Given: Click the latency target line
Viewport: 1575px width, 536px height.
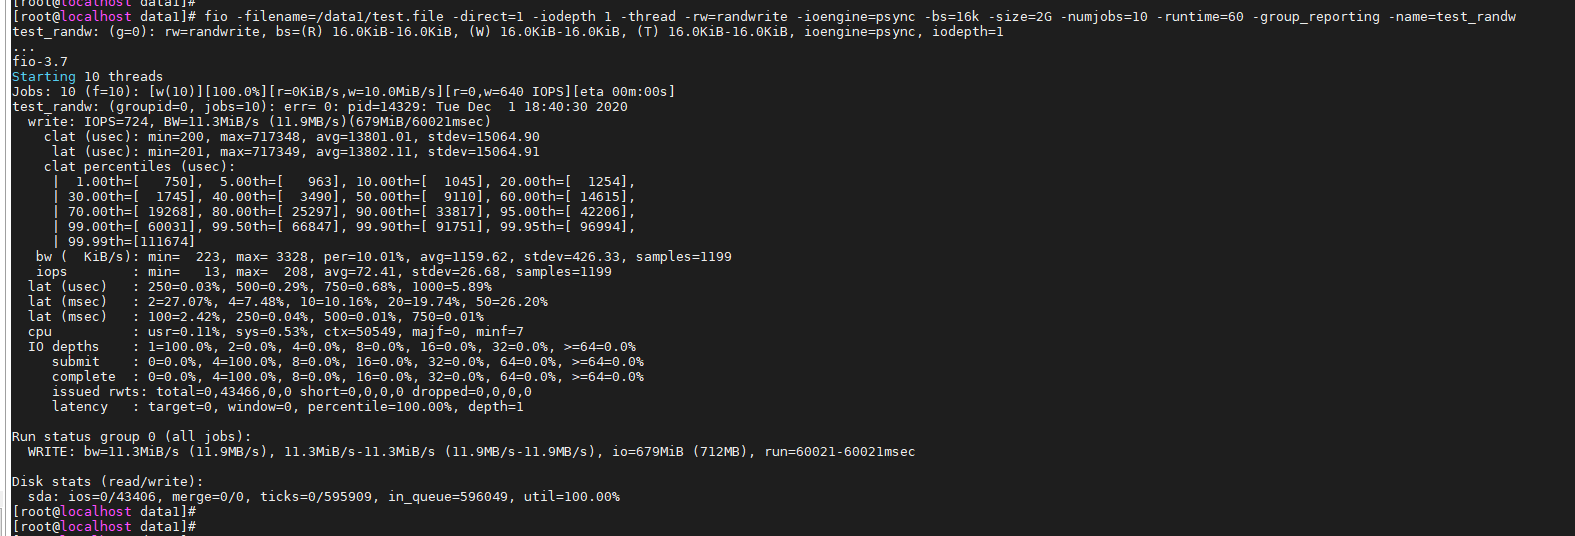Looking at the screenshot, I should pyautogui.click(x=287, y=407).
